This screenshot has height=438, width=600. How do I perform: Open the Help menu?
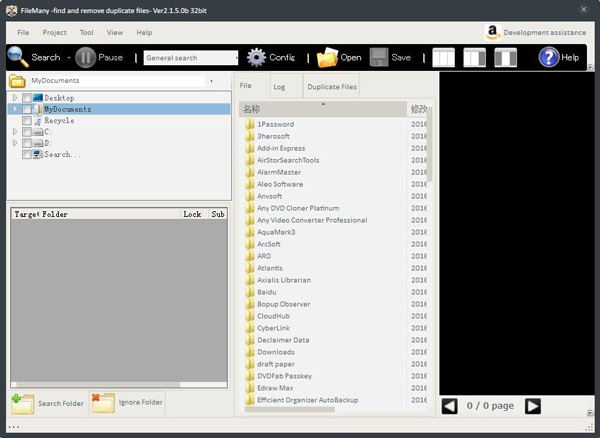point(144,33)
